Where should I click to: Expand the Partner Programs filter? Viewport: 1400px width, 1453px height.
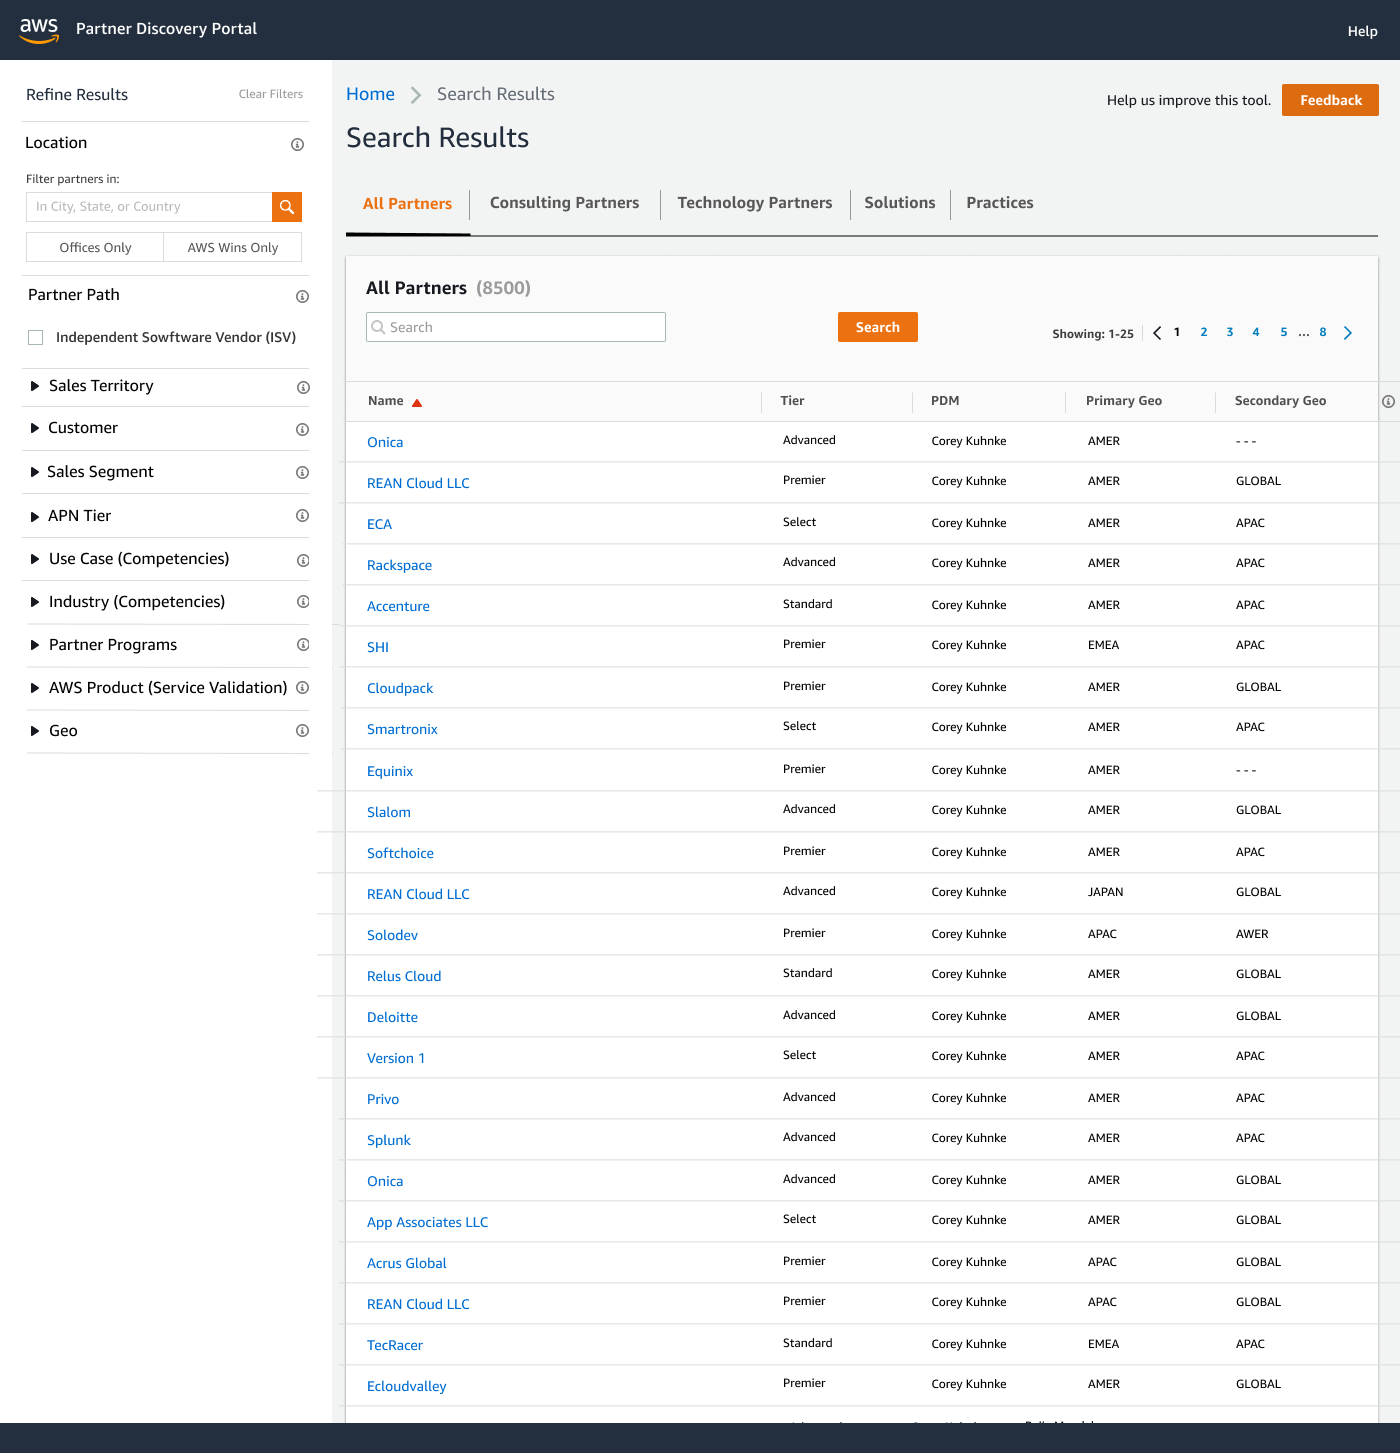point(35,645)
